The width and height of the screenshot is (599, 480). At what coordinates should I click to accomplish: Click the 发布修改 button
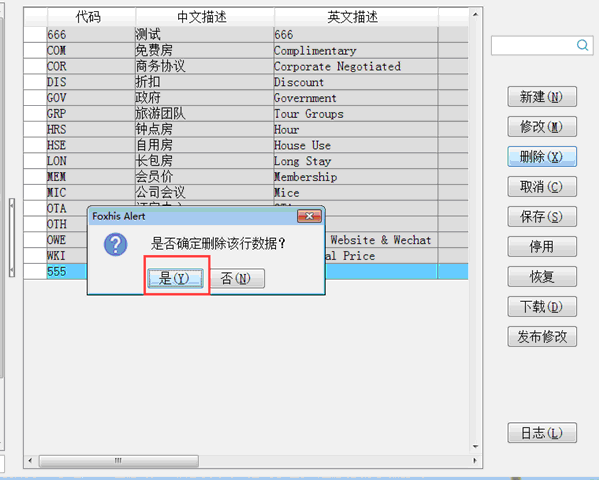point(542,337)
